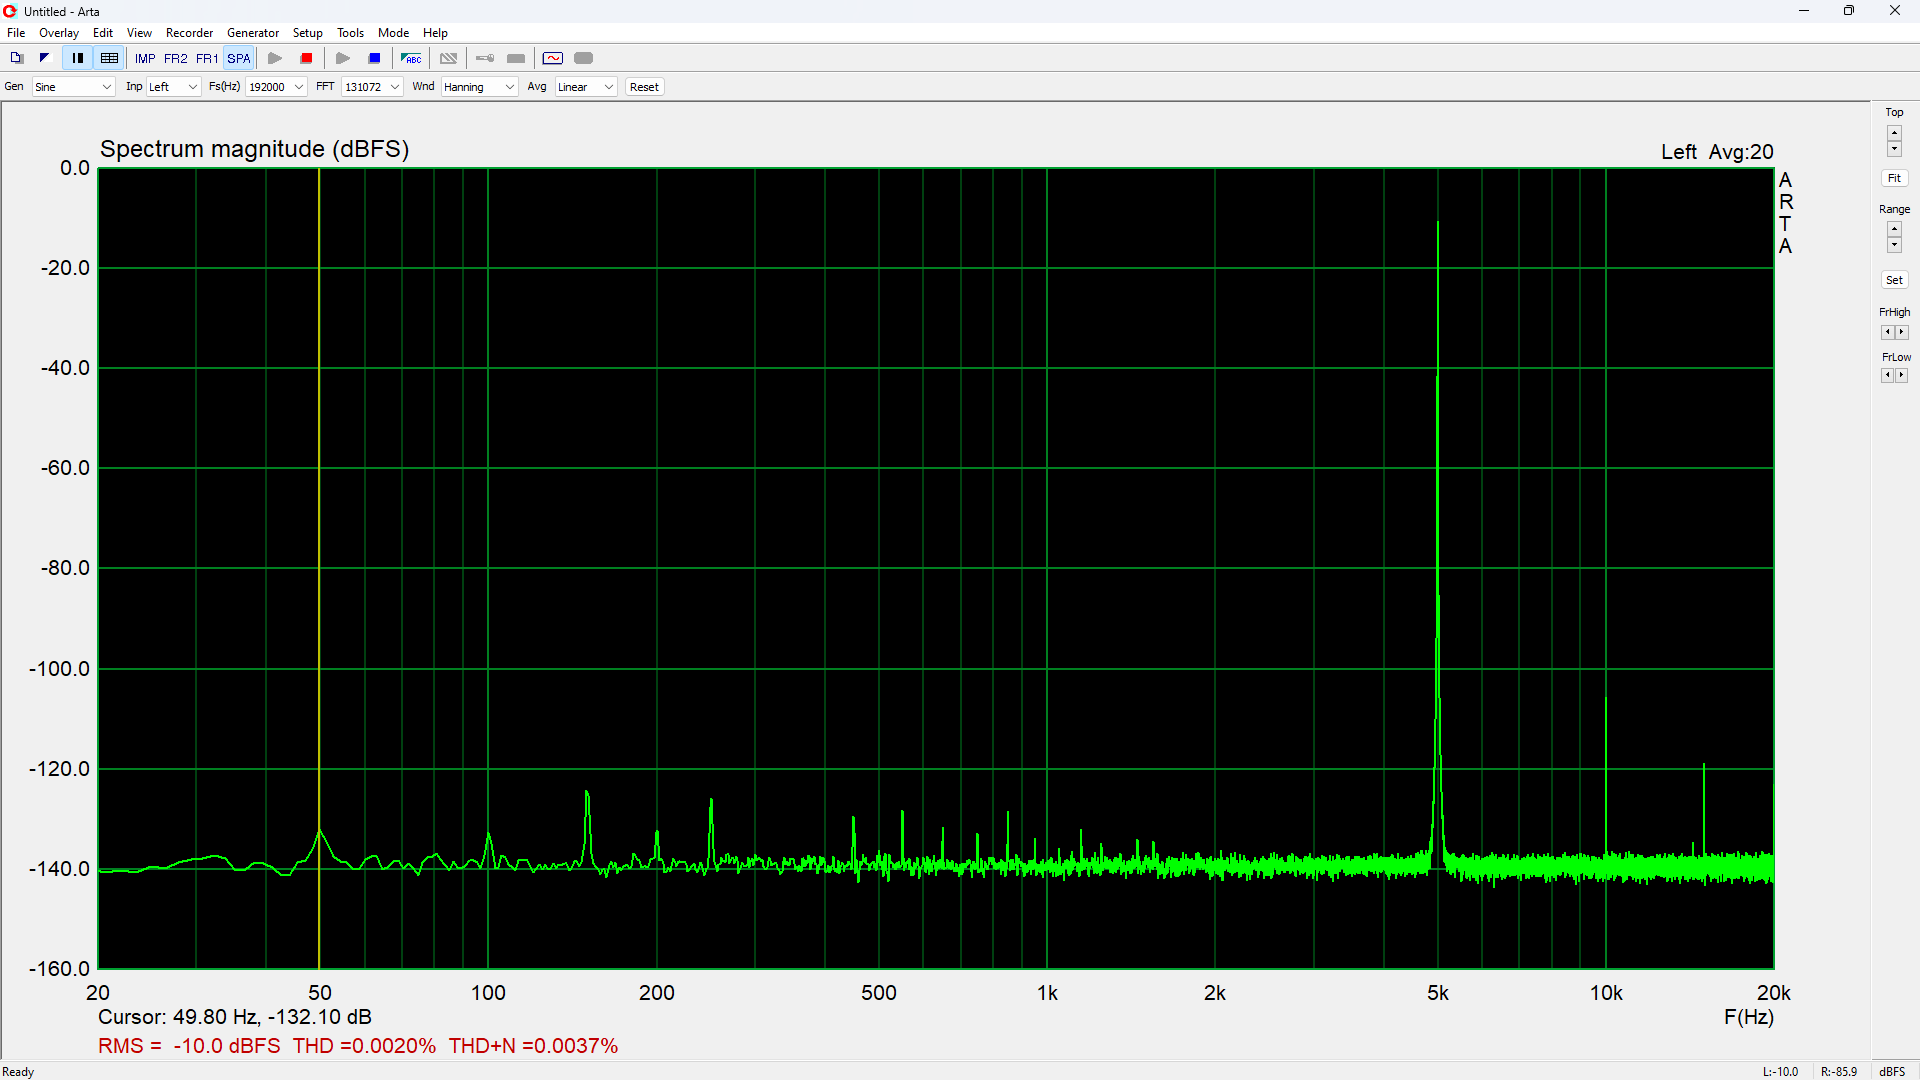Switch to IMP impulse response mode
This screenshot has width=1920, height=1080.
[x=145, y=58]
